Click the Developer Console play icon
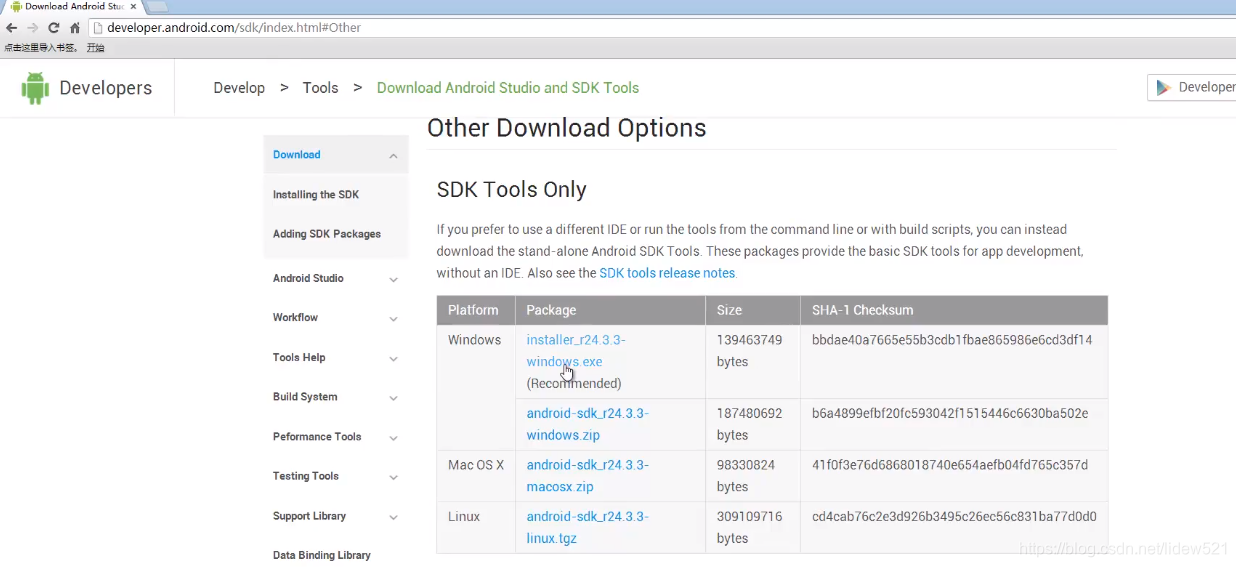 pos(1163,88)
